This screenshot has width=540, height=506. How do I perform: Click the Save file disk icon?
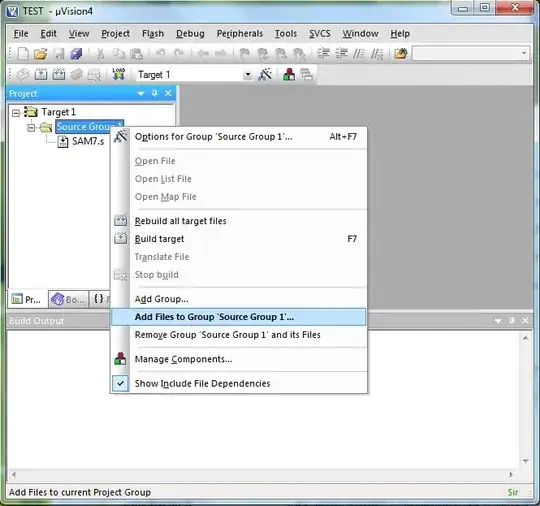pyautogui.click(x=59, y=54)
